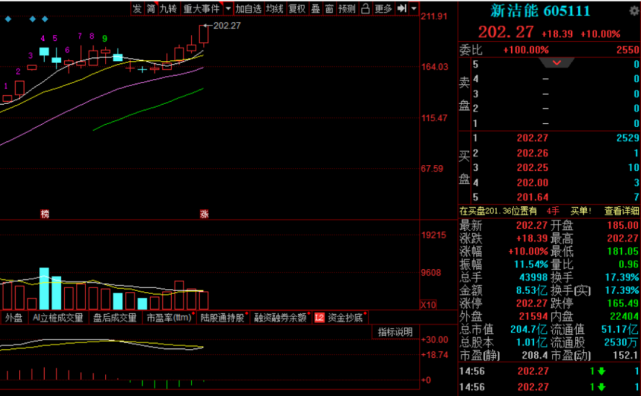Image resolution: width=641 pixels, height=396 pixels.
Task: Click the 指标说明 button
Action: 395,332
